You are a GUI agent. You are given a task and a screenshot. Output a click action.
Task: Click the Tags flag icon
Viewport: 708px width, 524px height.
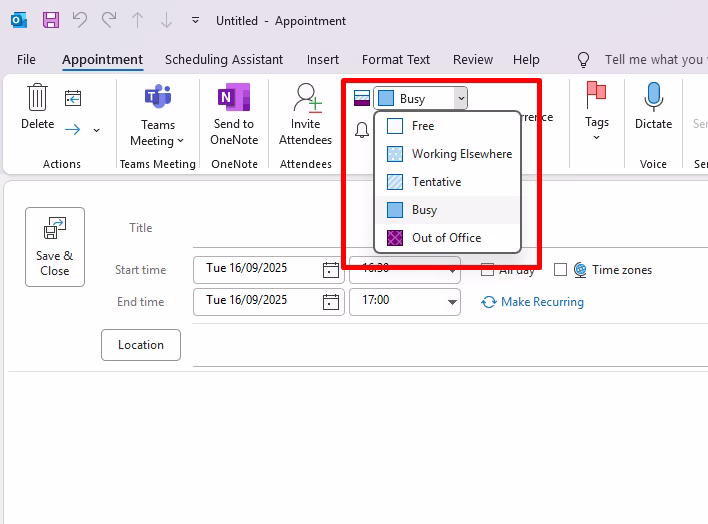(x=596, y=96)
